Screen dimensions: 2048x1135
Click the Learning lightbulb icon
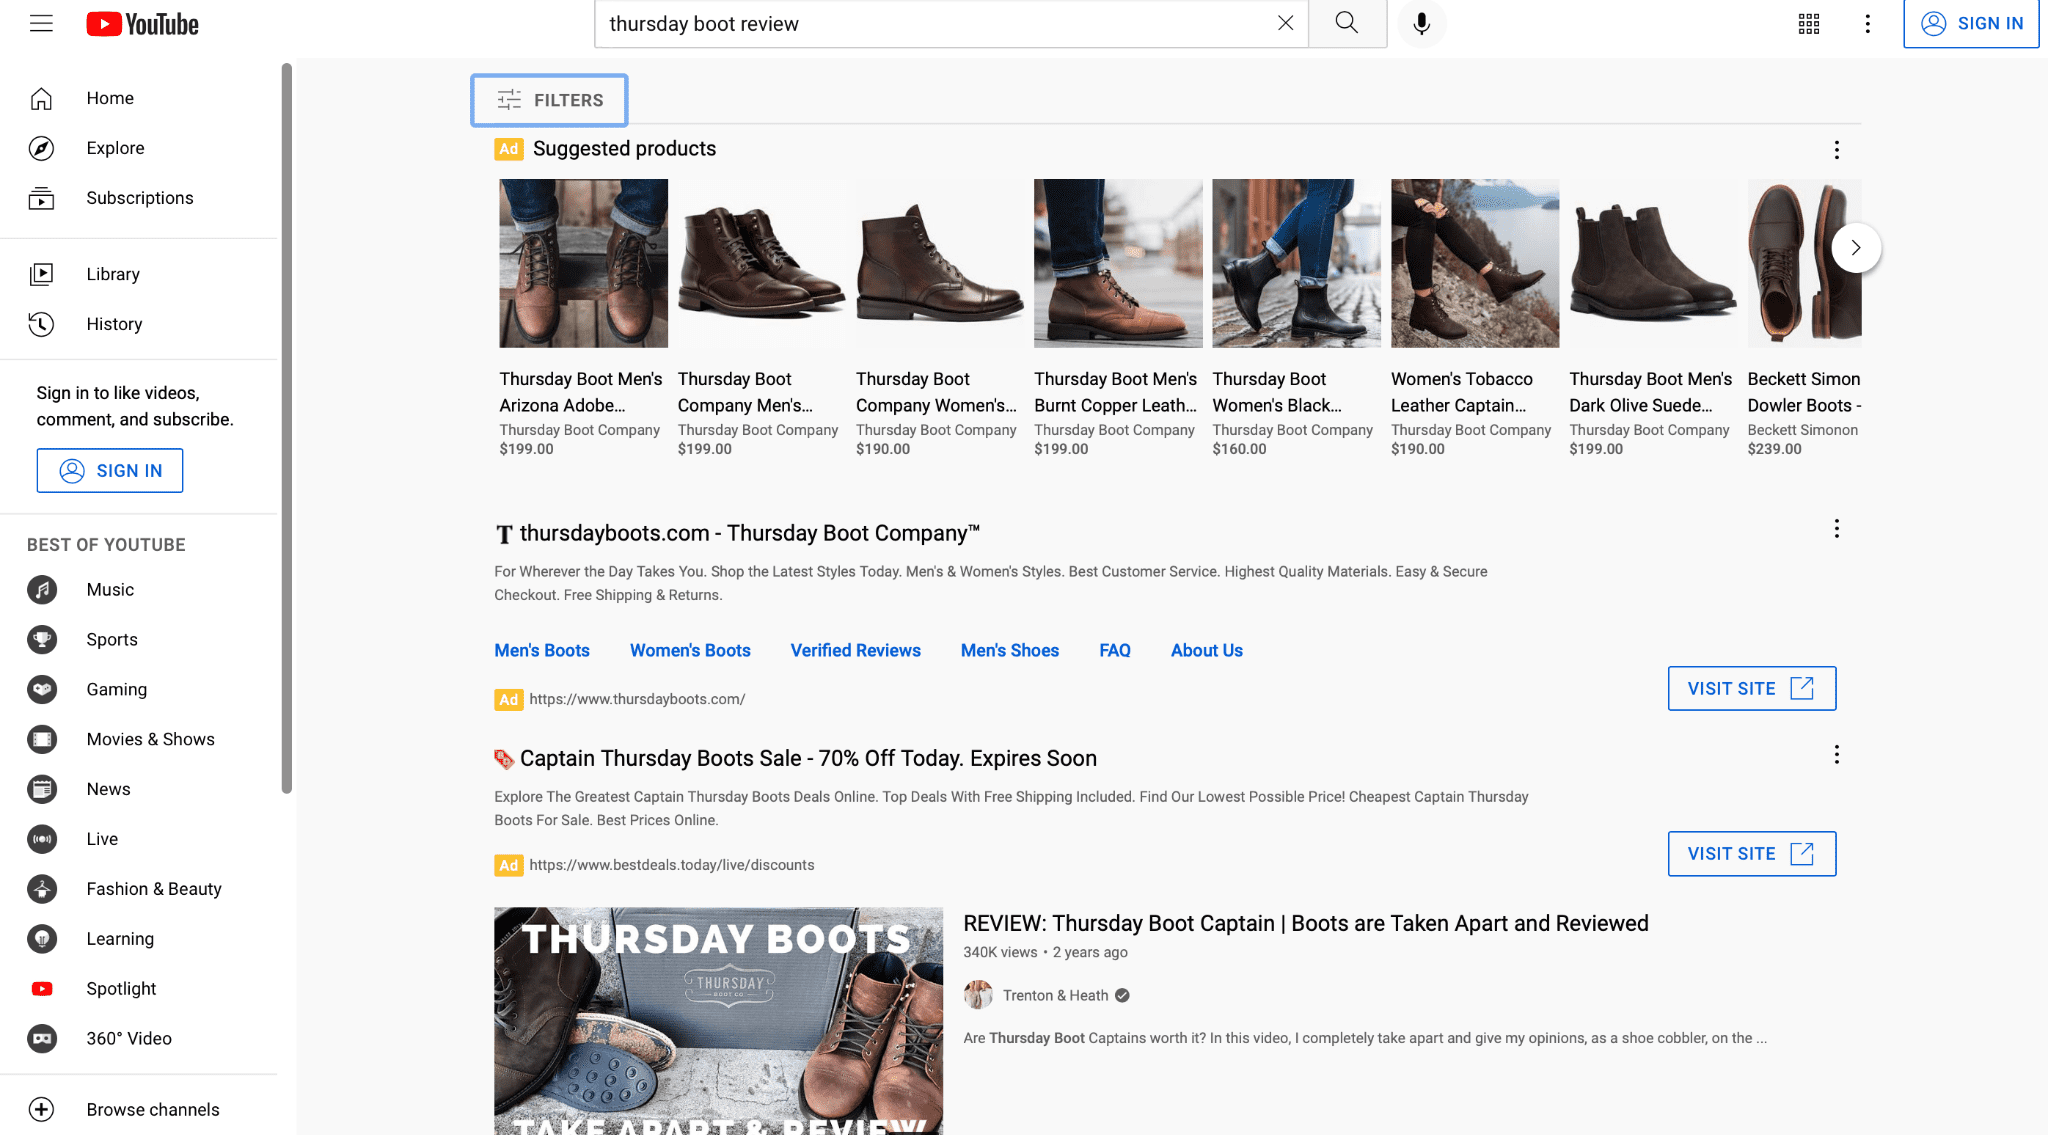42,939
